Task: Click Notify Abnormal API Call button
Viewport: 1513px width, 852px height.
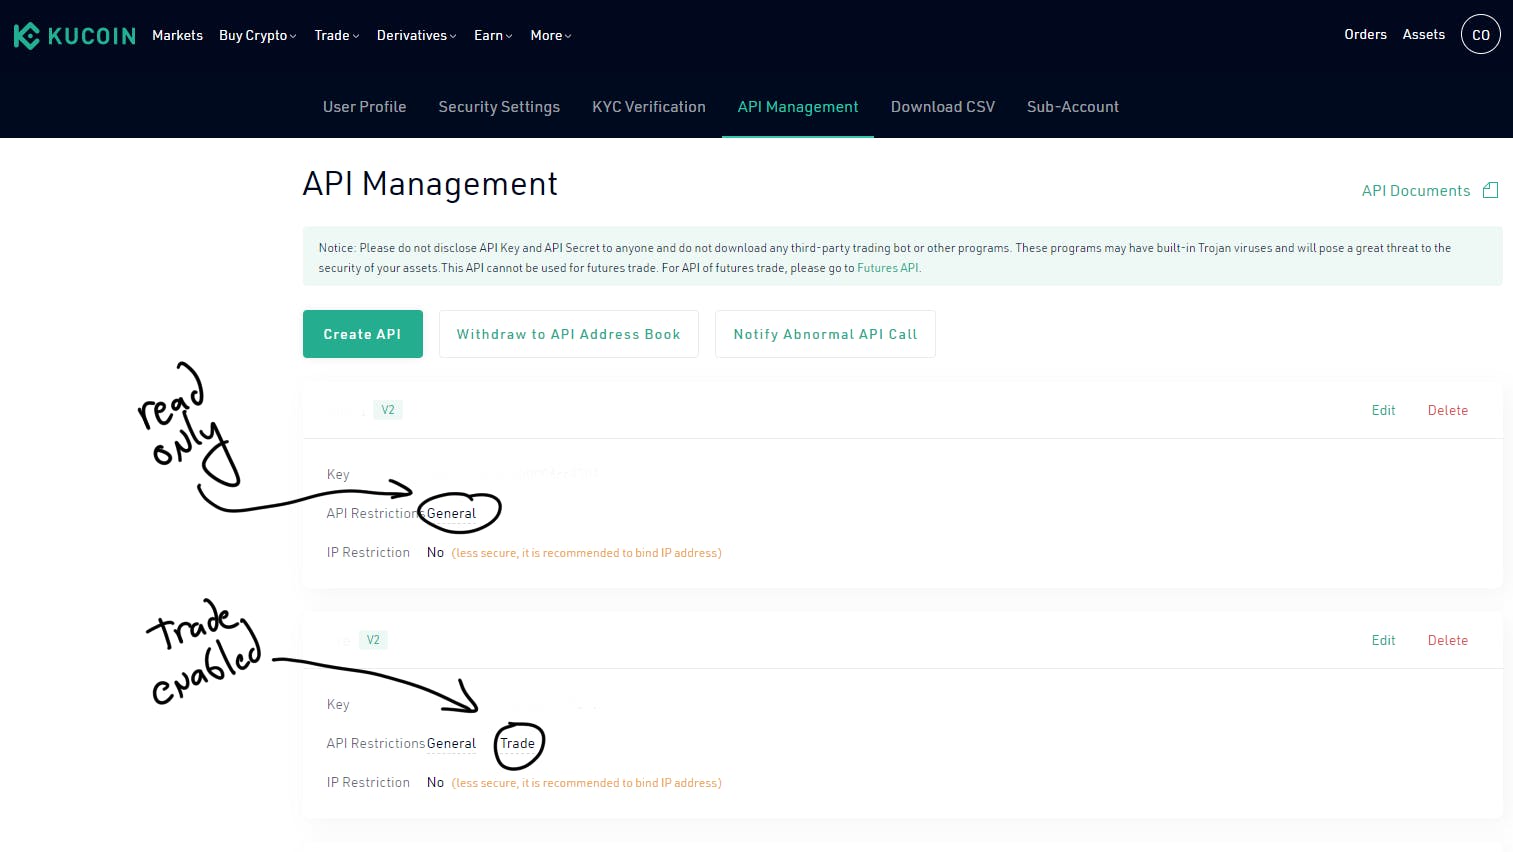Action: pyautogui.click(x=825, y=334)
